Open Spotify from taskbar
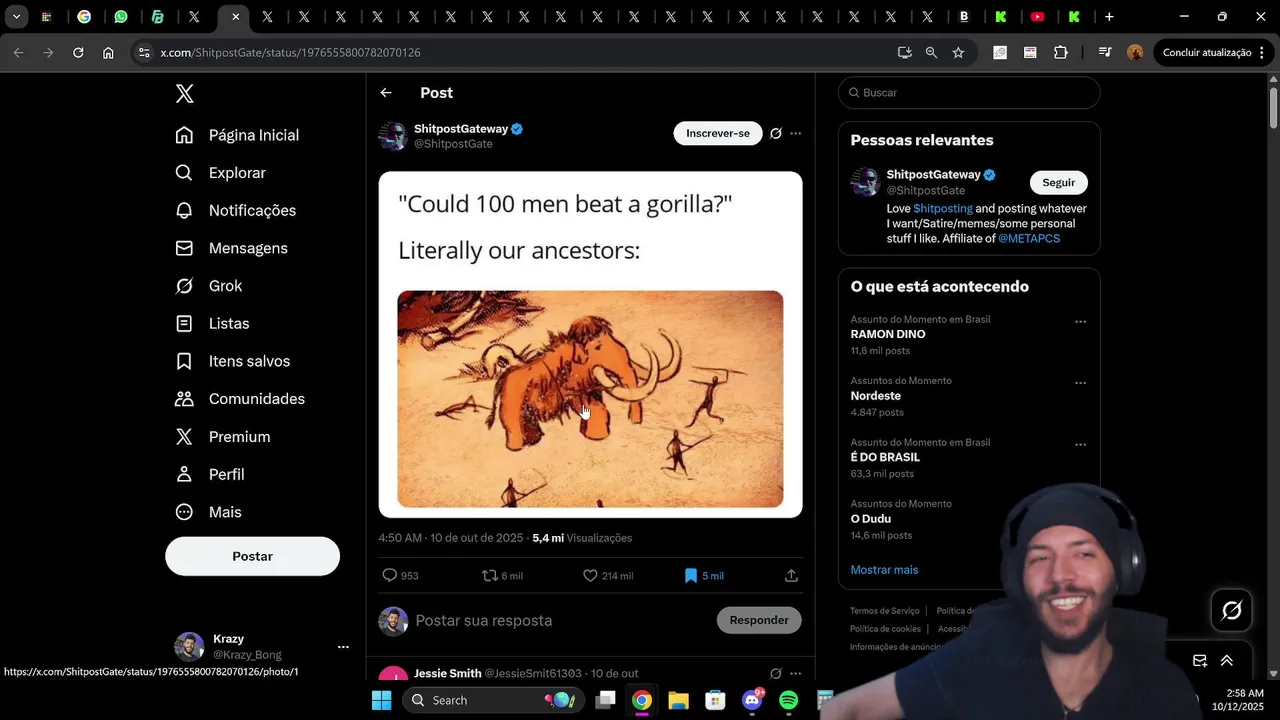The width and height of the screenshot is (1280, 720). pos(789,700)
